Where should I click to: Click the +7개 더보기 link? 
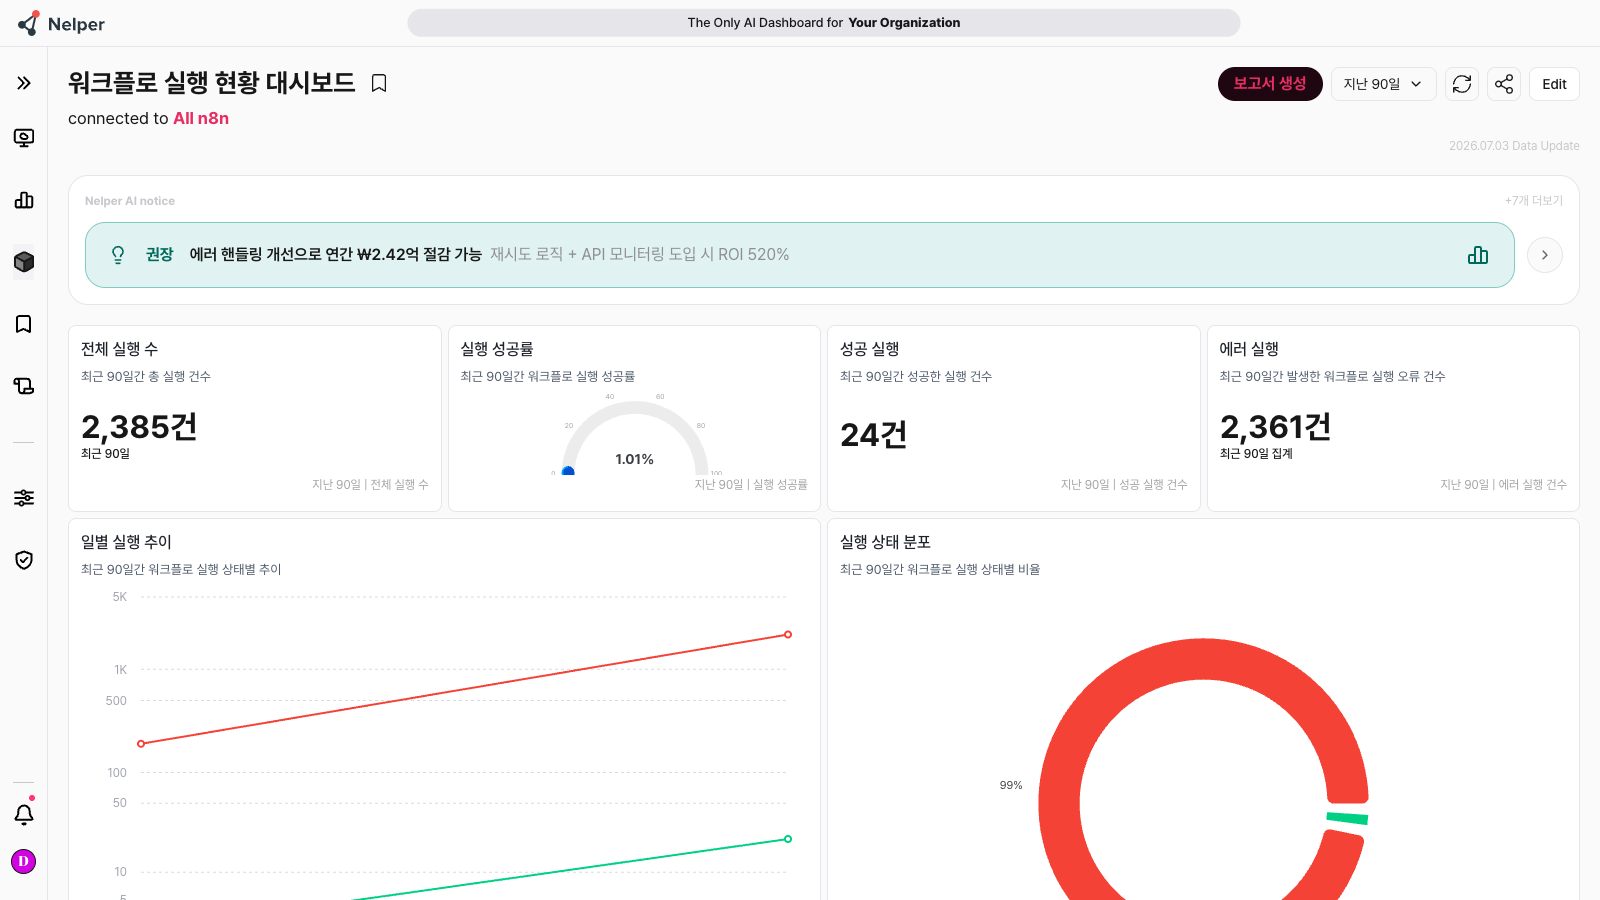tap(1534, 201)
